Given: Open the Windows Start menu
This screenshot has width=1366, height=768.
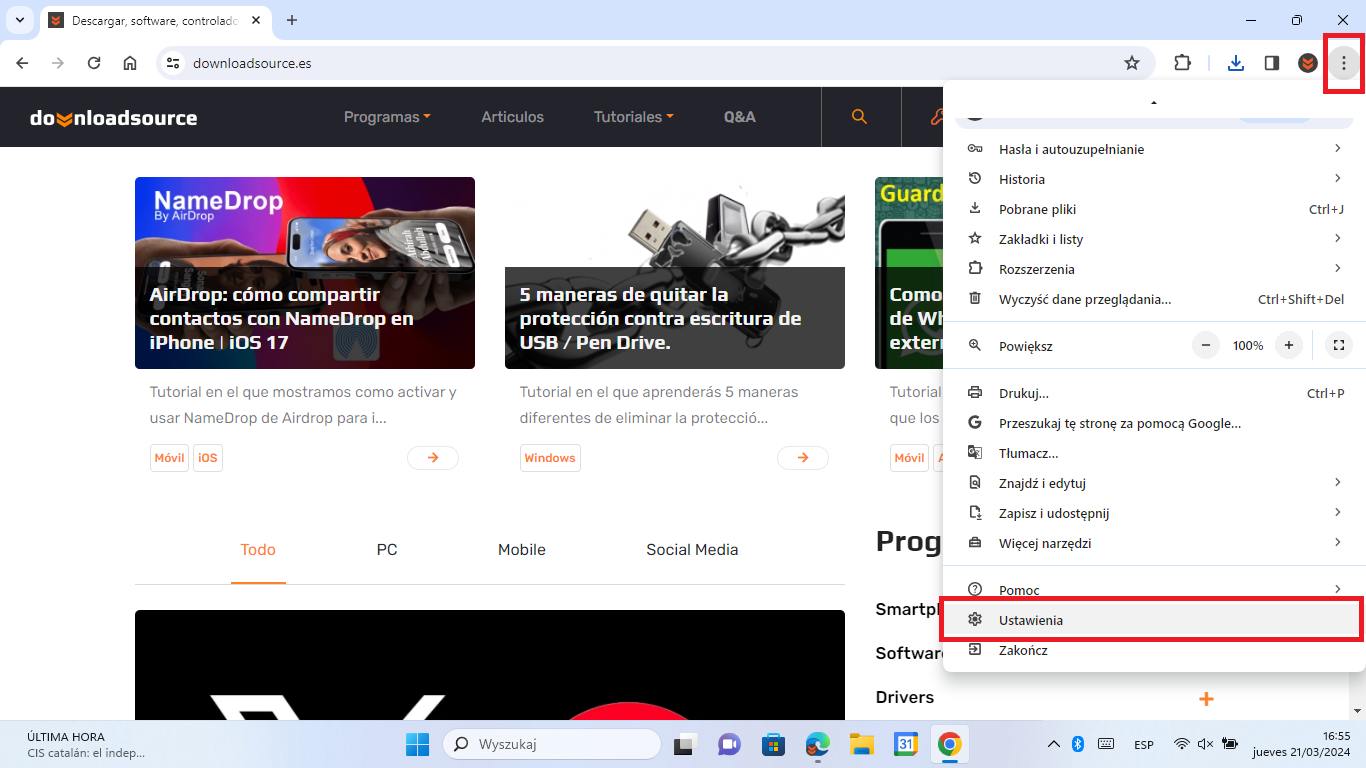Looking at the screenshot, I should [418, 744].
